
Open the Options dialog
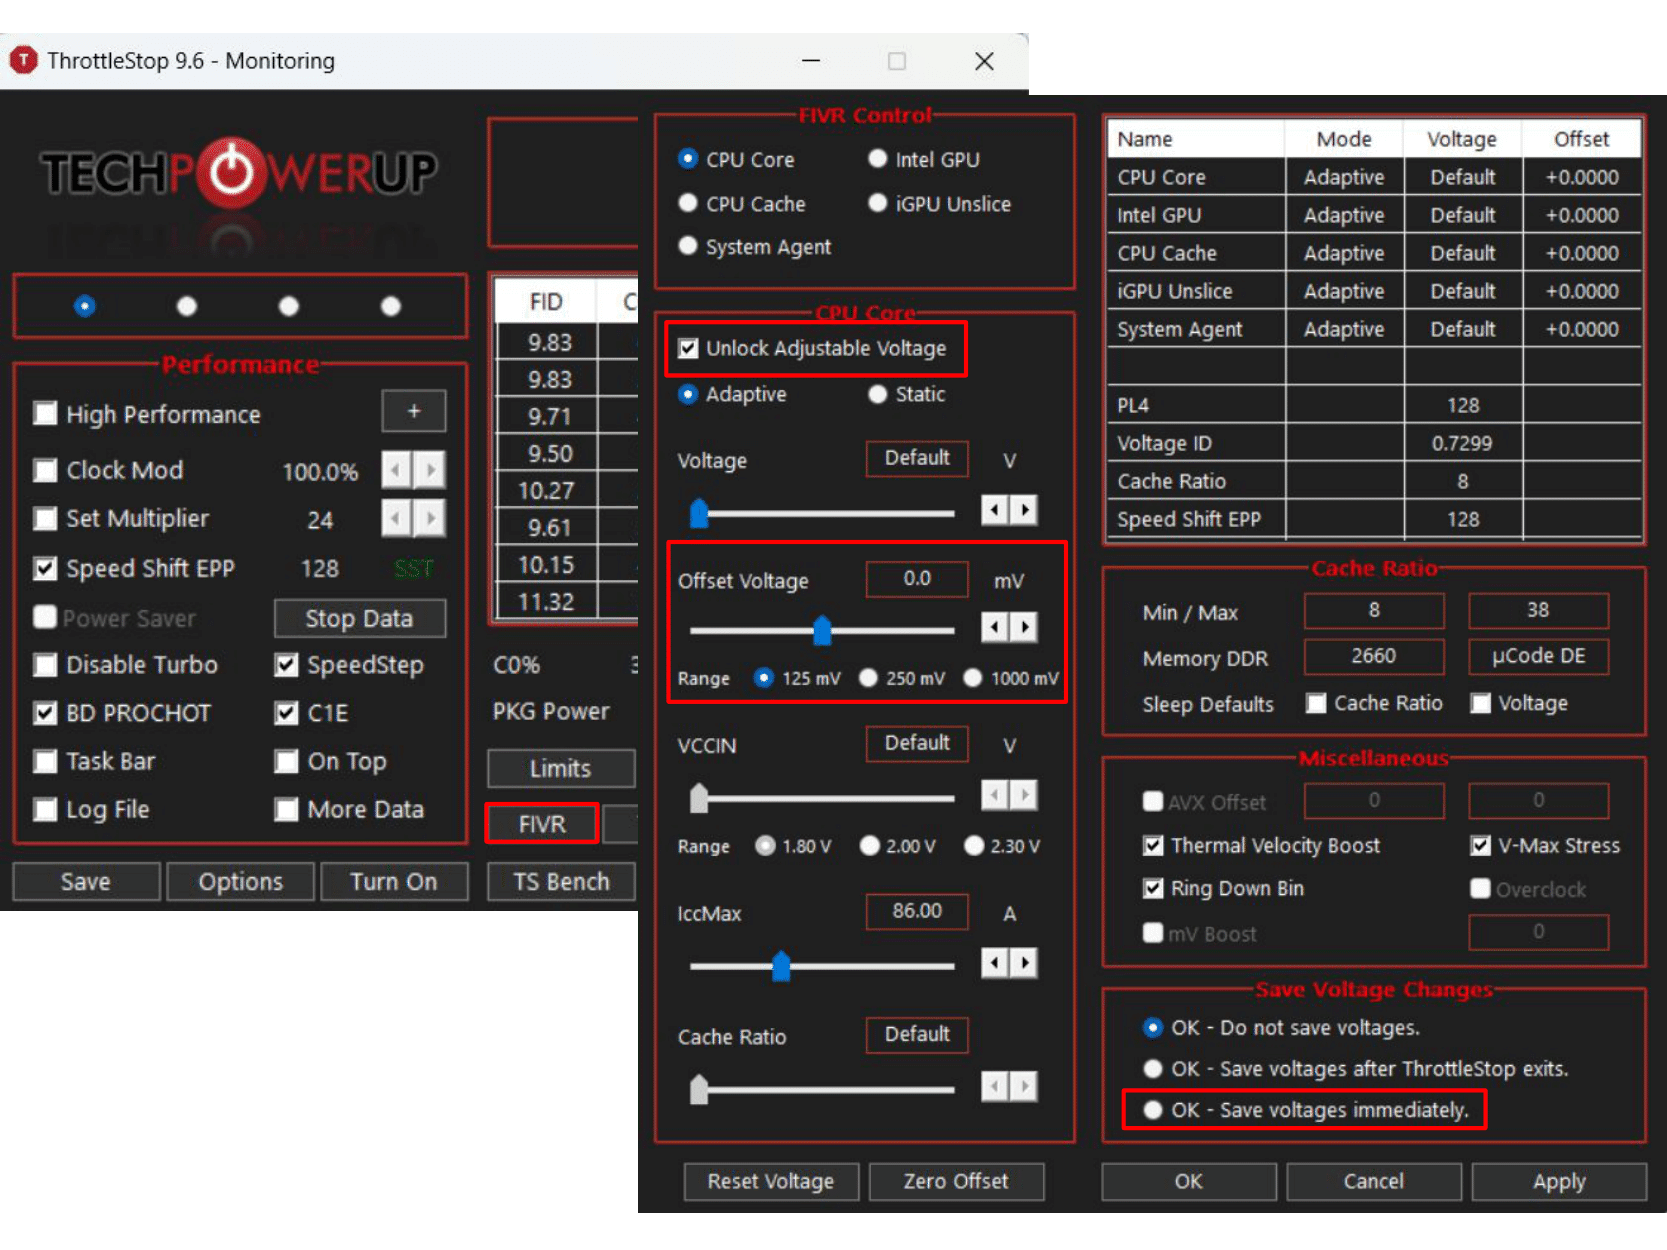tap(241, 881)
